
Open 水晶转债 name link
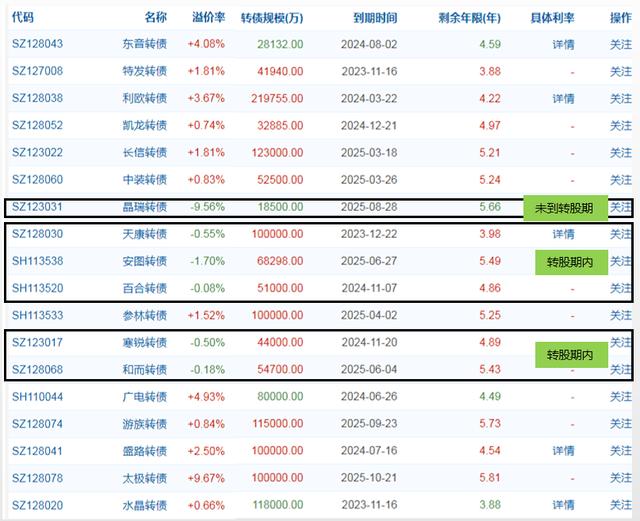145,505
